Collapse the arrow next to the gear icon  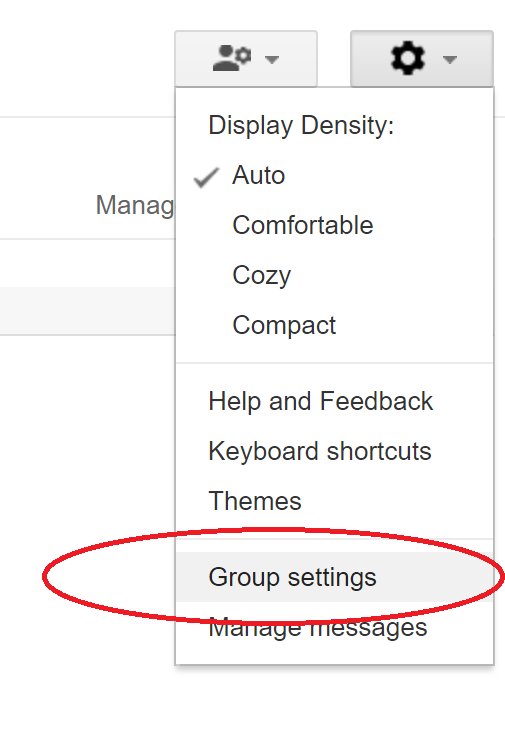coord(450,59)
